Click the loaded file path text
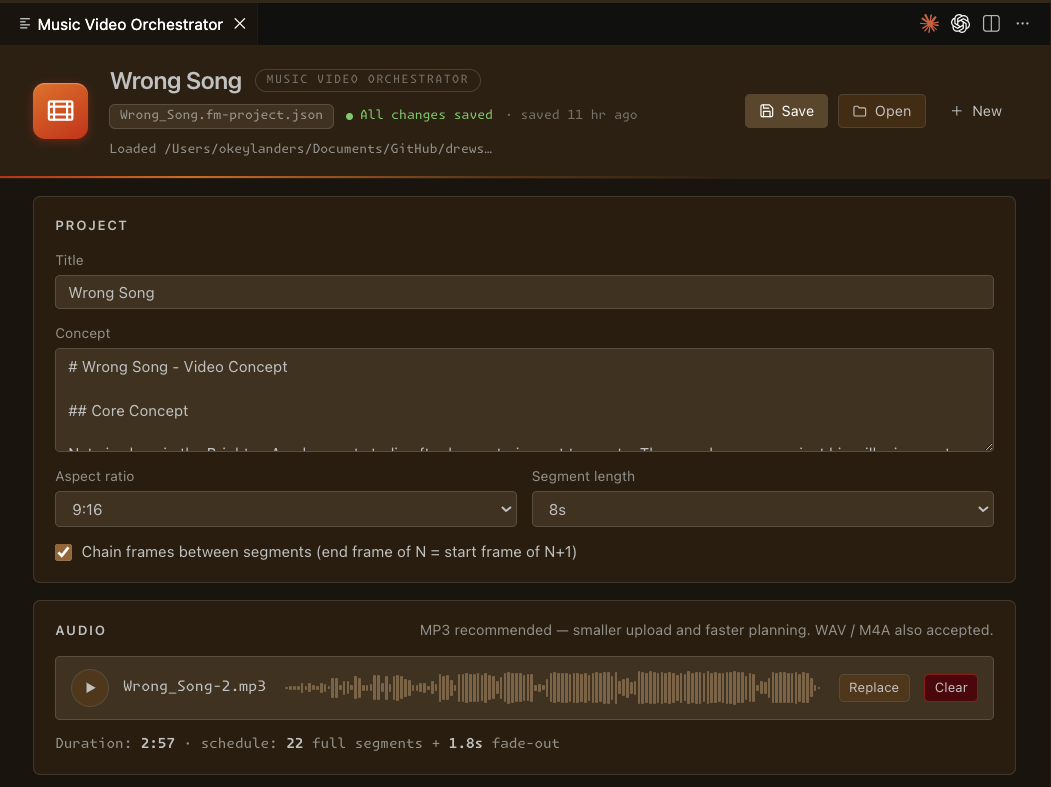Screen dimensions: 1051x787 click(301, 149)
